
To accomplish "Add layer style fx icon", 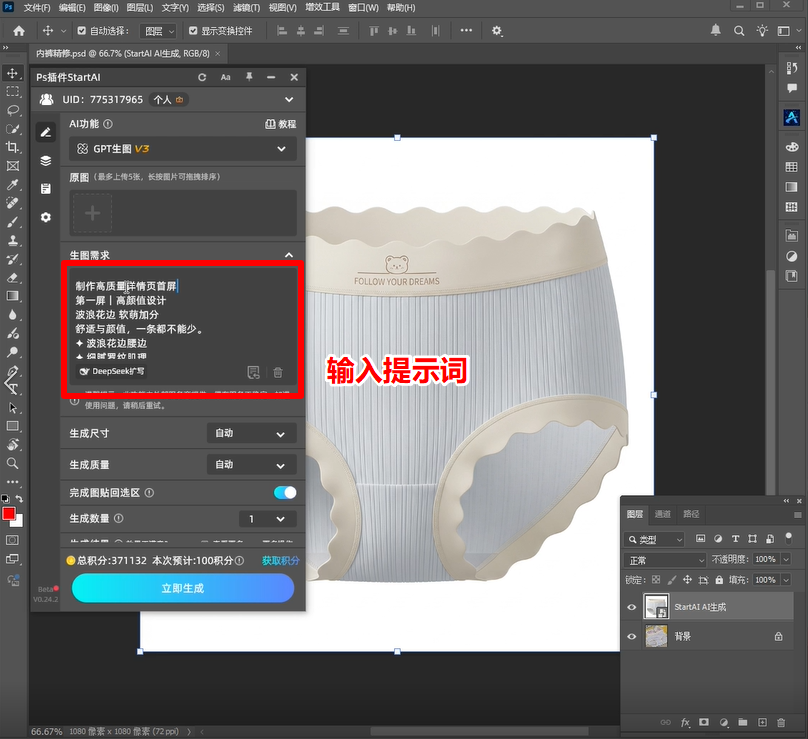I will coord(685,723).
